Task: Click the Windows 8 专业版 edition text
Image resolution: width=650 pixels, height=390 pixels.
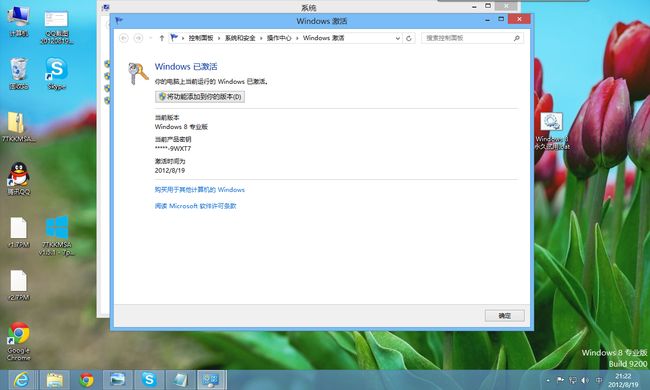Action: (x=181, y=127)
